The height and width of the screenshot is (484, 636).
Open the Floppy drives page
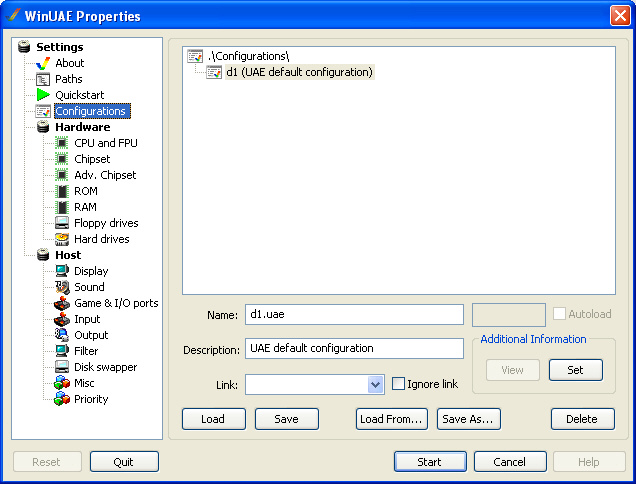pos(106,223)
